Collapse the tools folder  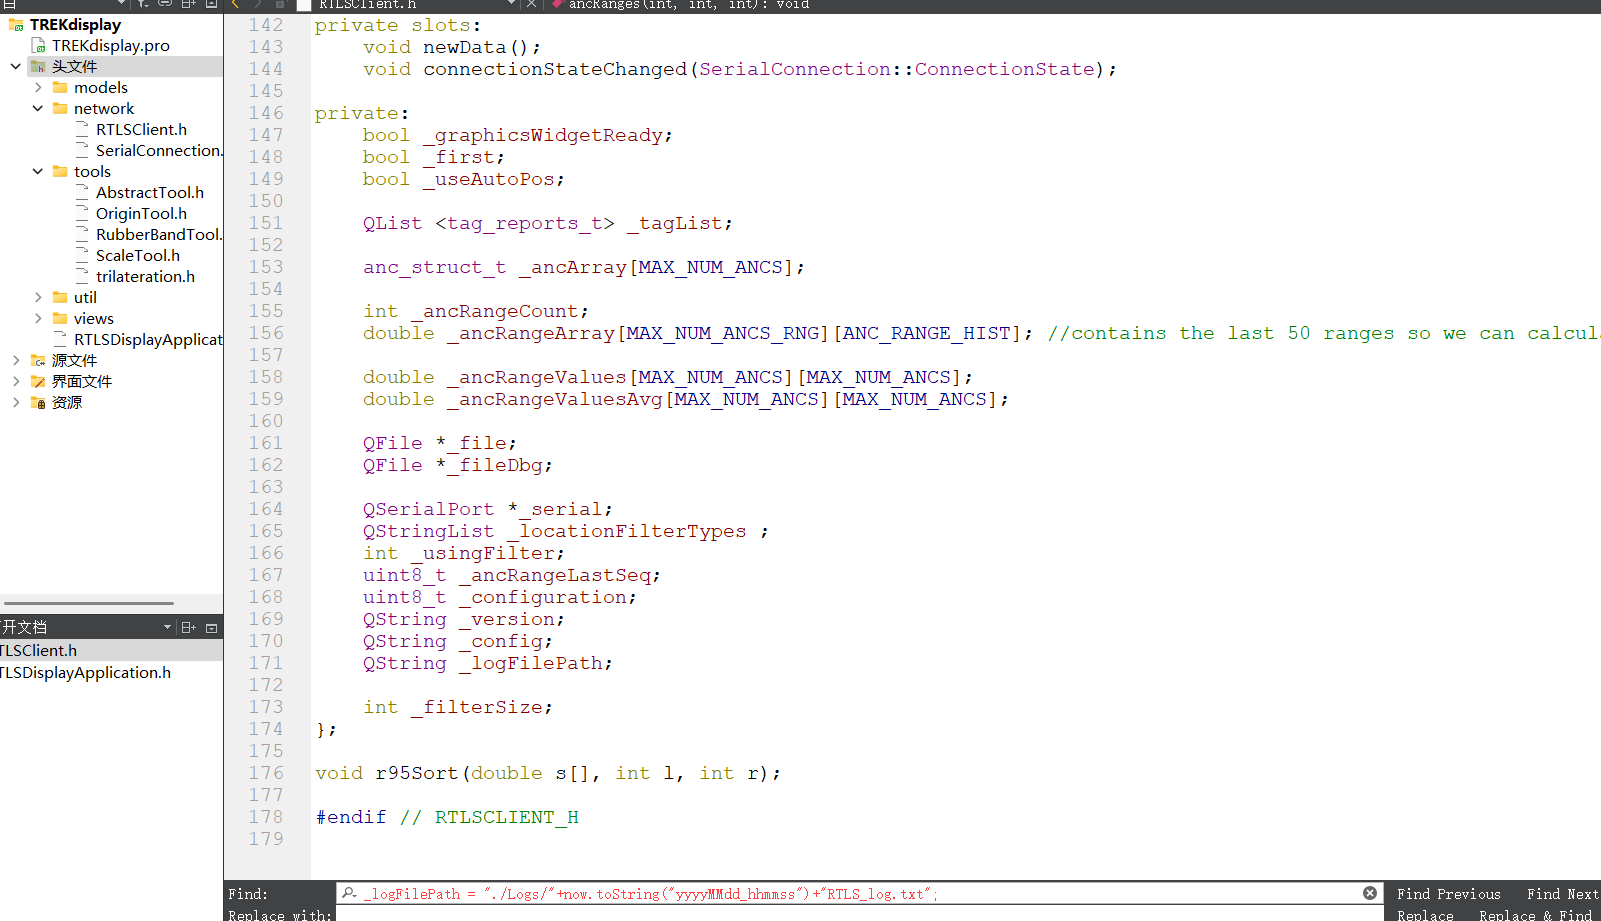38,172
